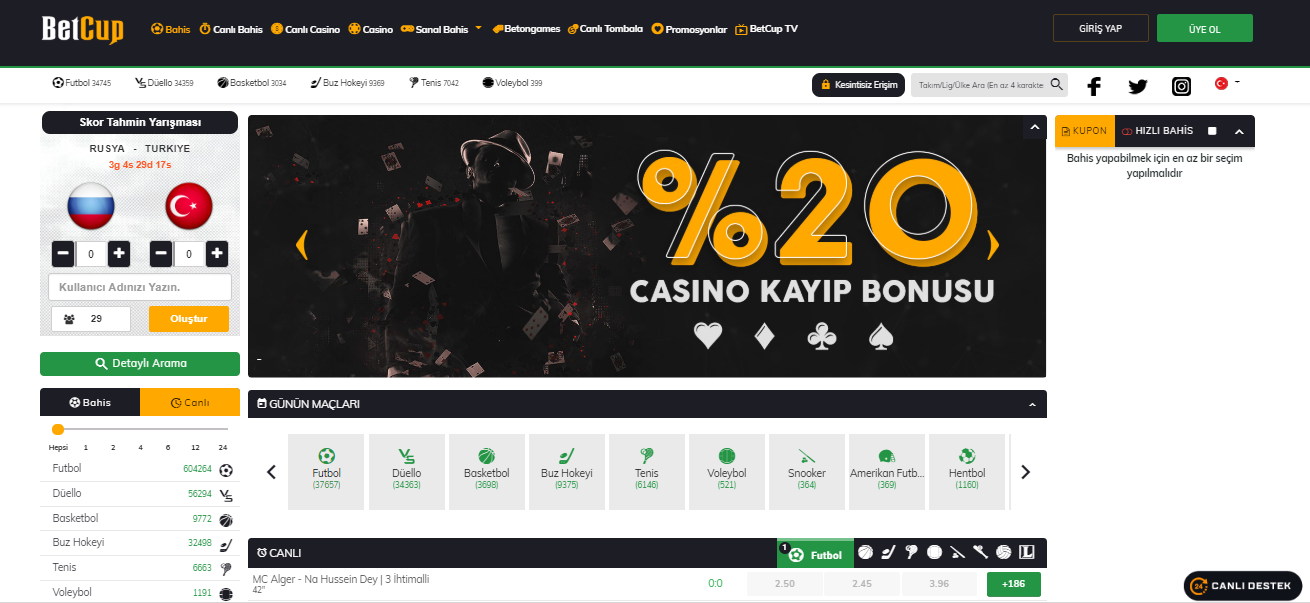Open the Facebook social icon
This screenshot has height=603, width=1310.
pos(1094,86)
